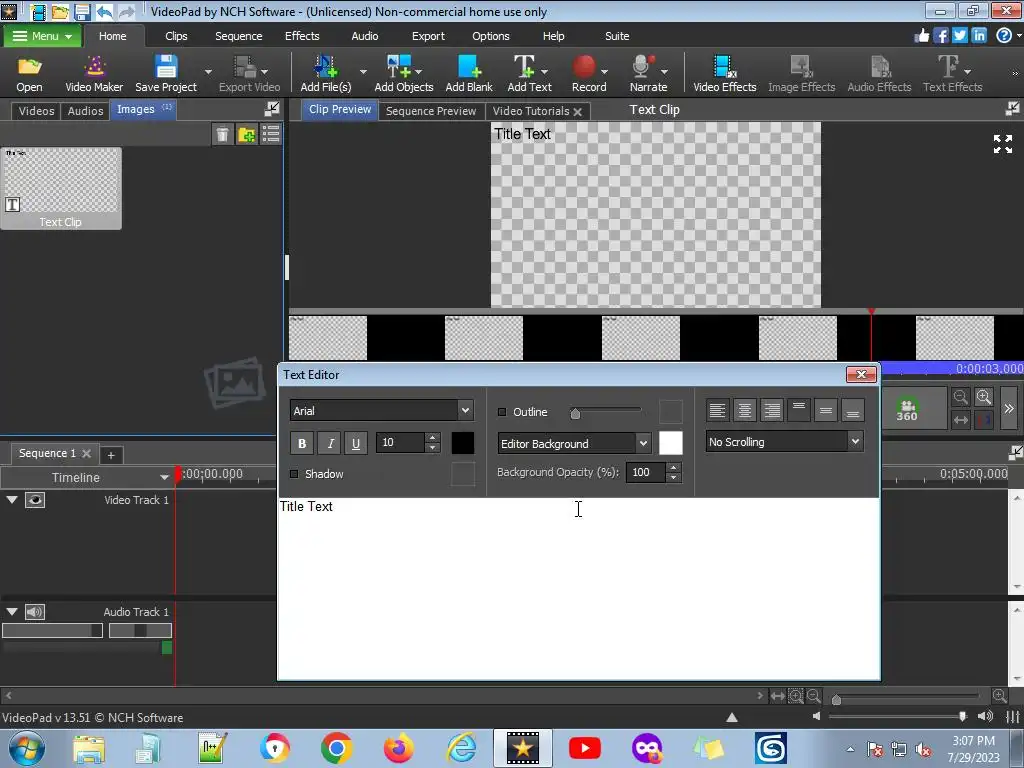Click the thumbs-up like icon

point(921,35)
